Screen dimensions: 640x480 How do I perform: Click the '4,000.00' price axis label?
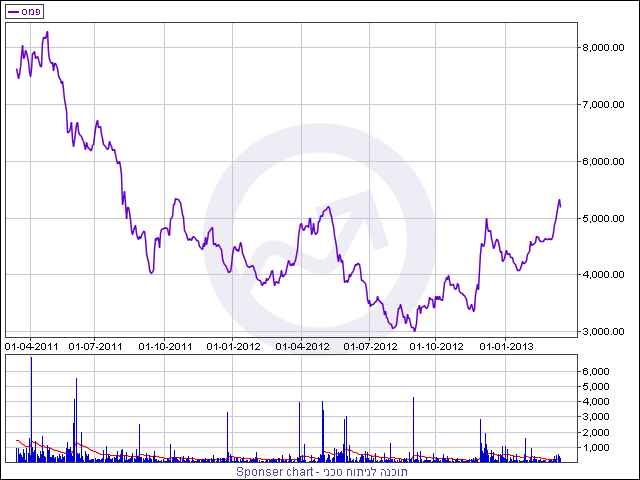click(603, 275)
